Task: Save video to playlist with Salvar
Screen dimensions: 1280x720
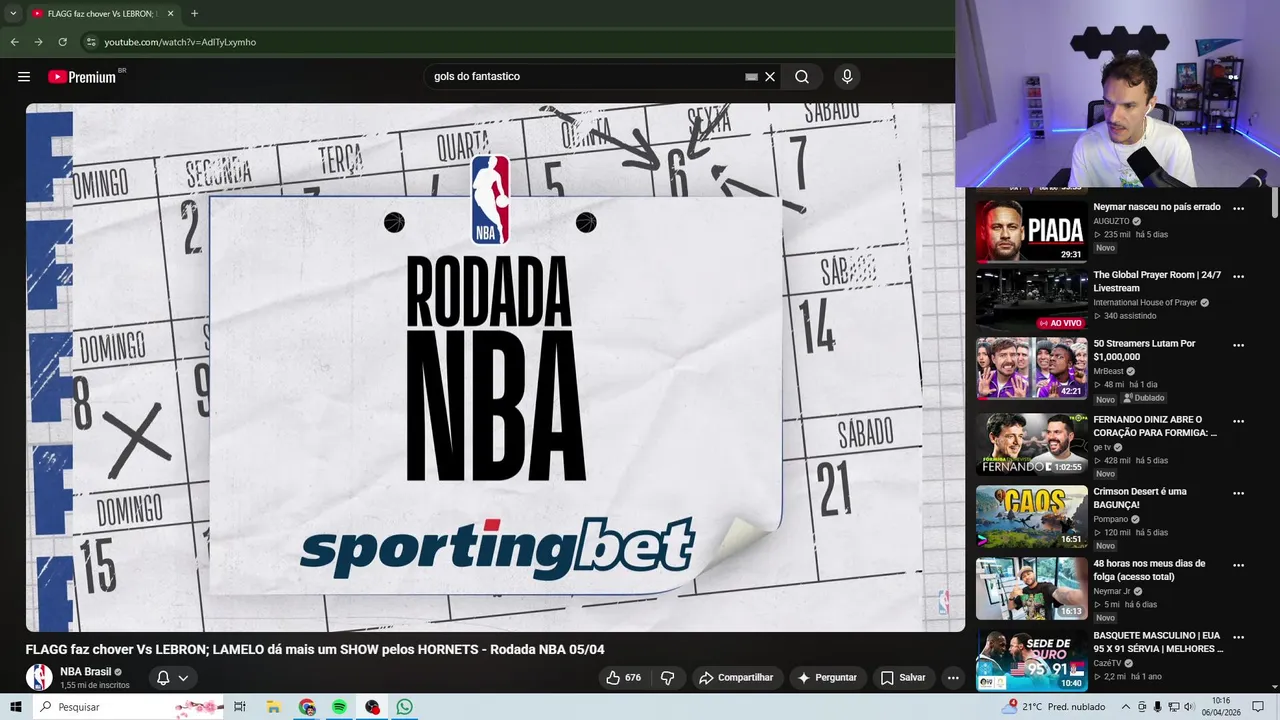Action: (903, 678)
